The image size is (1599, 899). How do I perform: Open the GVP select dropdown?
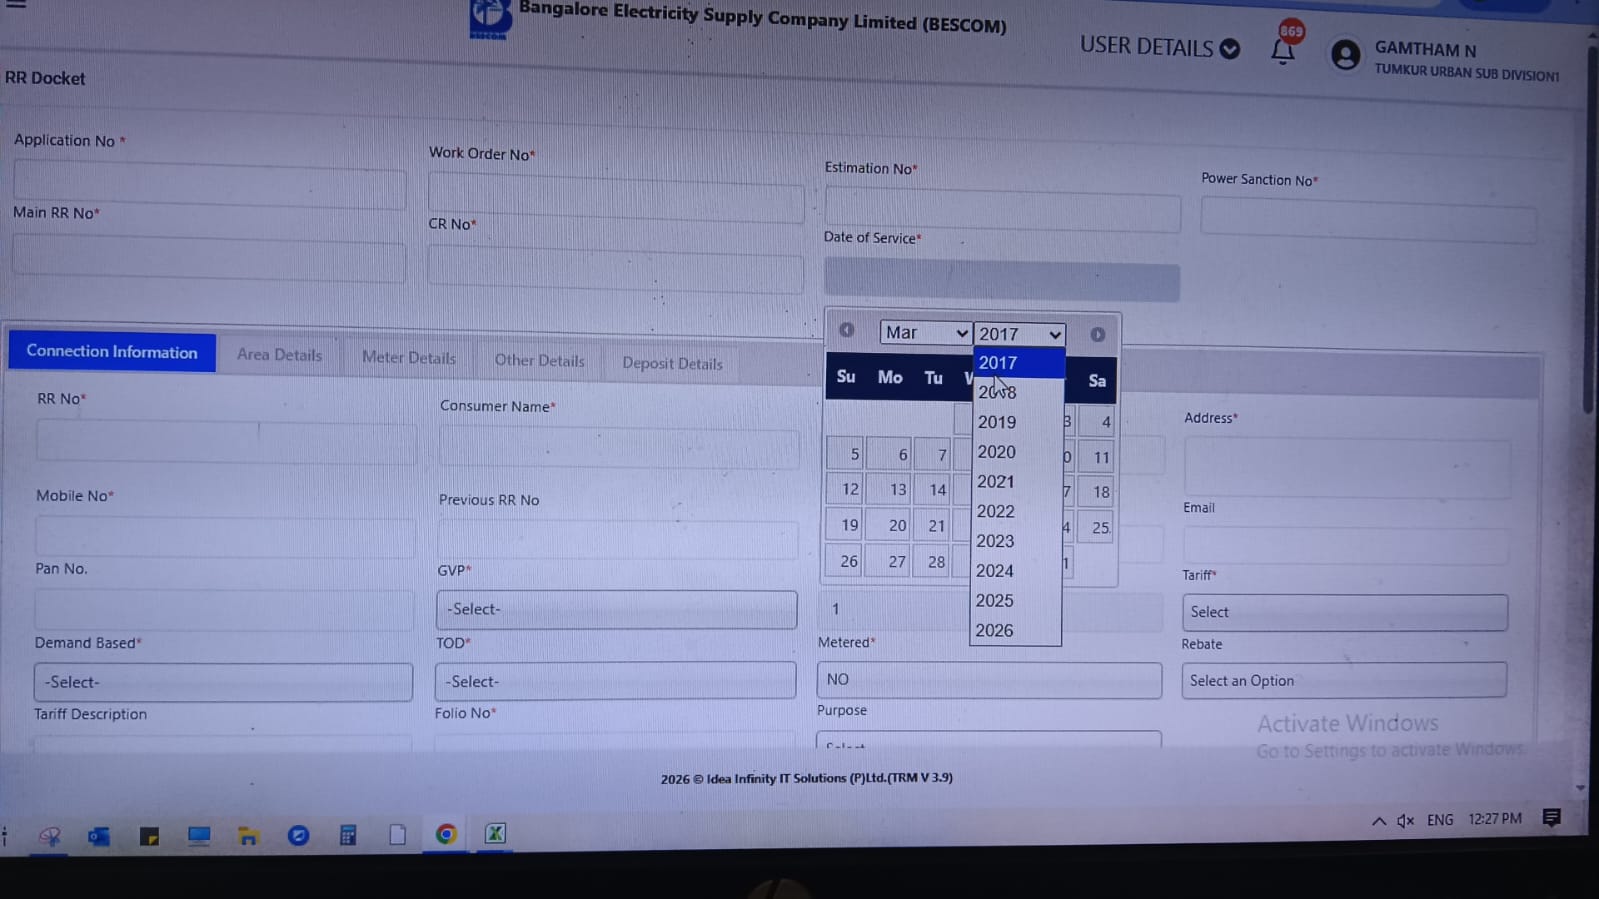(x=616, y=609)
